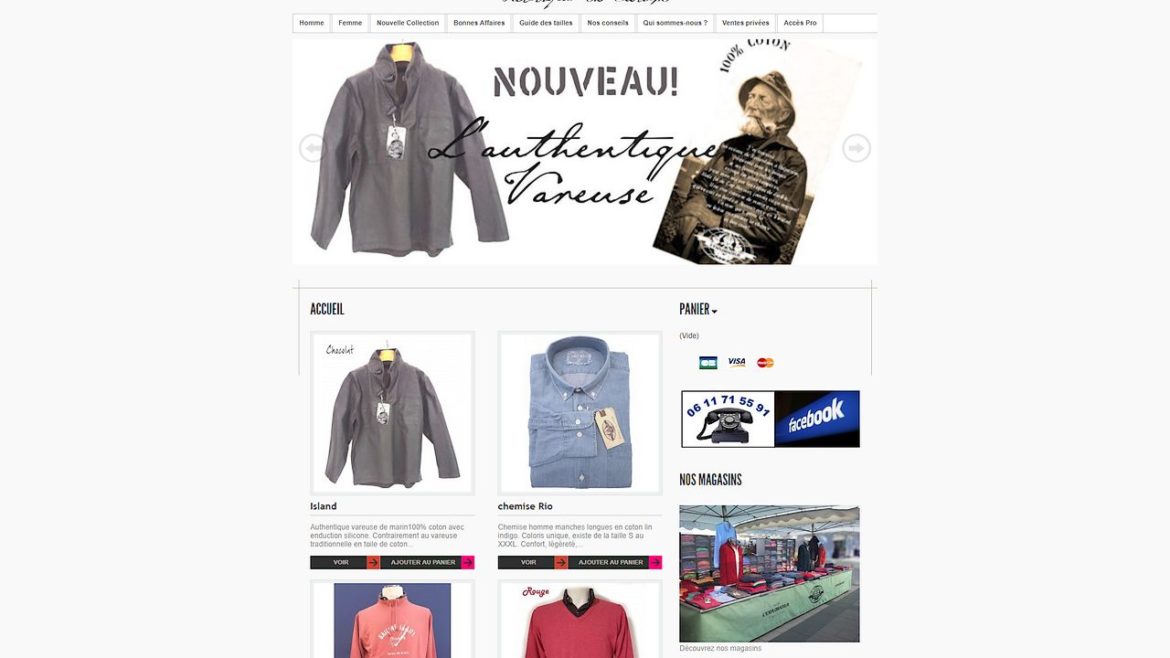Screen dimensions: 1170x658
Task: Open Ventes privées menu item
Action: tap(745, 23)
